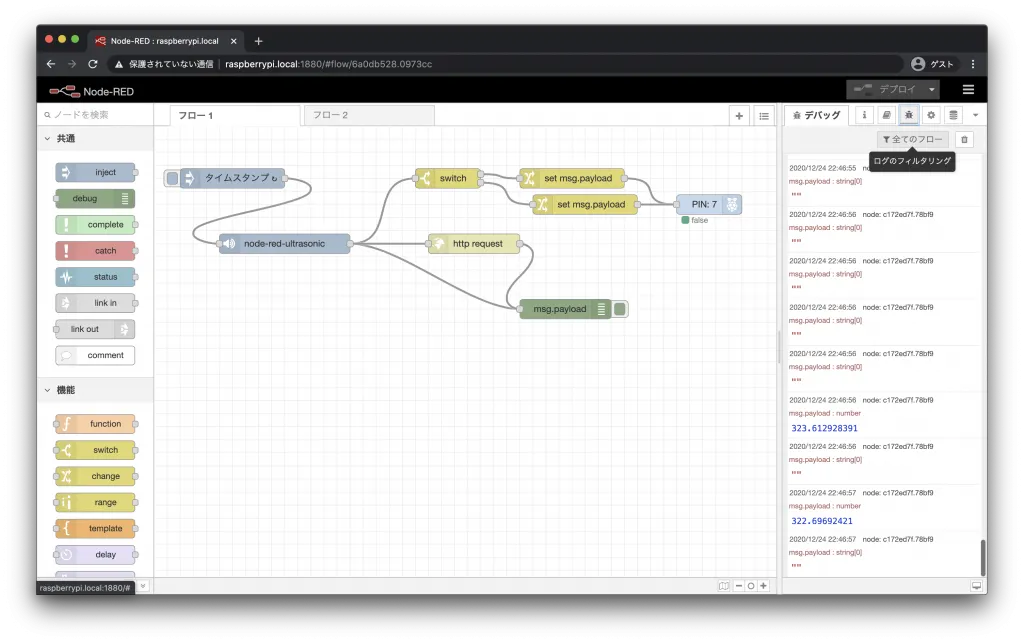
Task: Collapse the 機能 palette category
Action: click(47, 390)
